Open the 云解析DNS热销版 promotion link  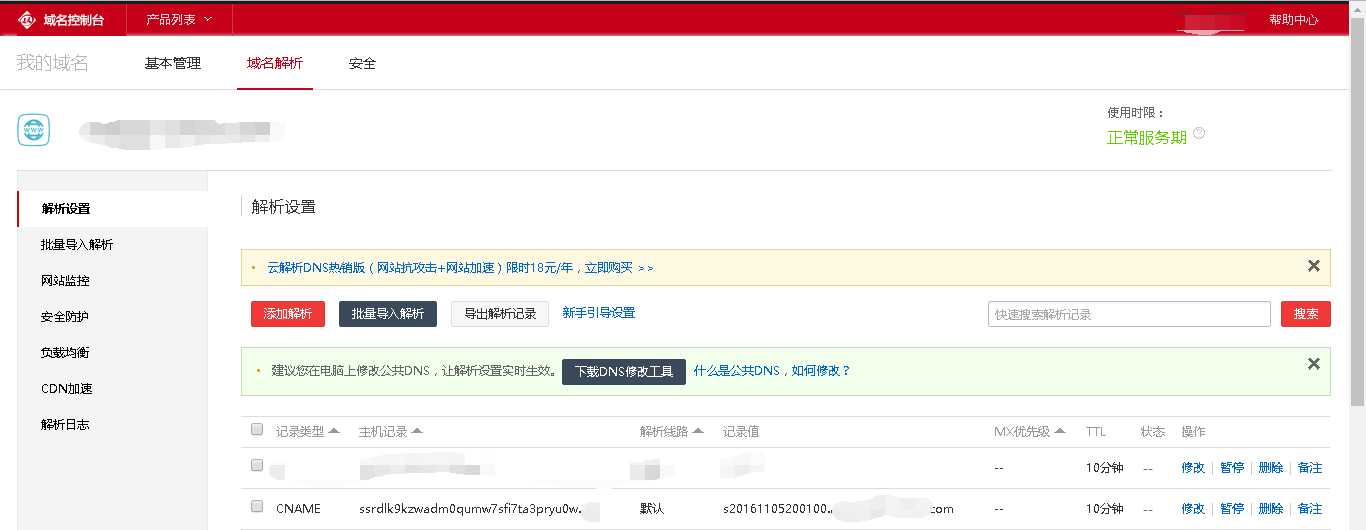460,268
